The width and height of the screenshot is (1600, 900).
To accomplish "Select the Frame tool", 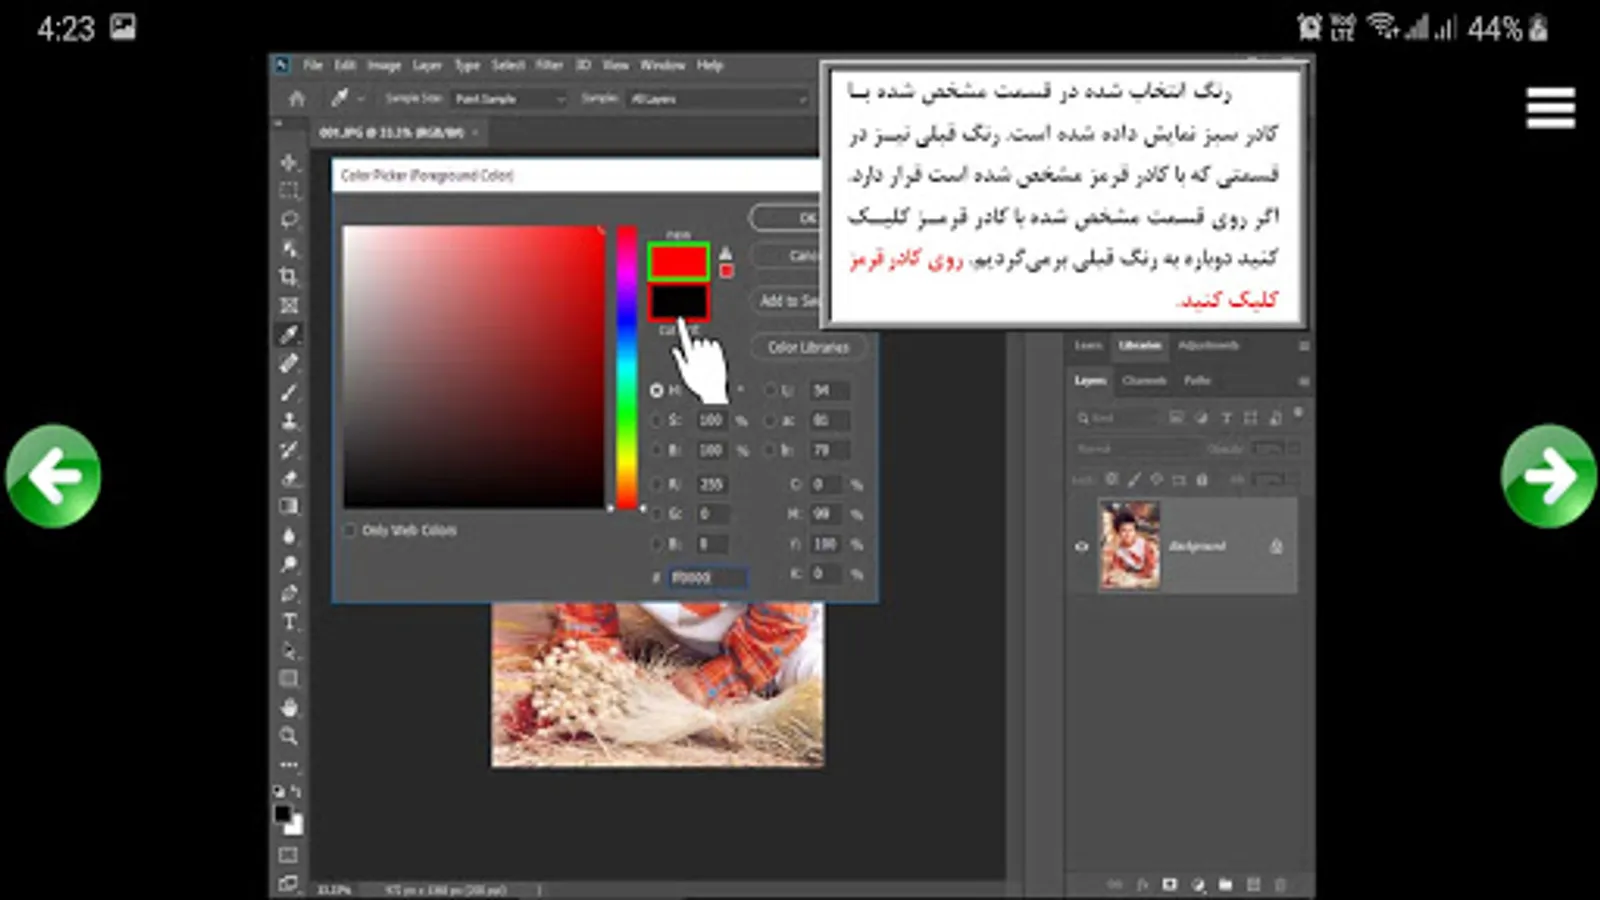I will click(x=289, y=305).
